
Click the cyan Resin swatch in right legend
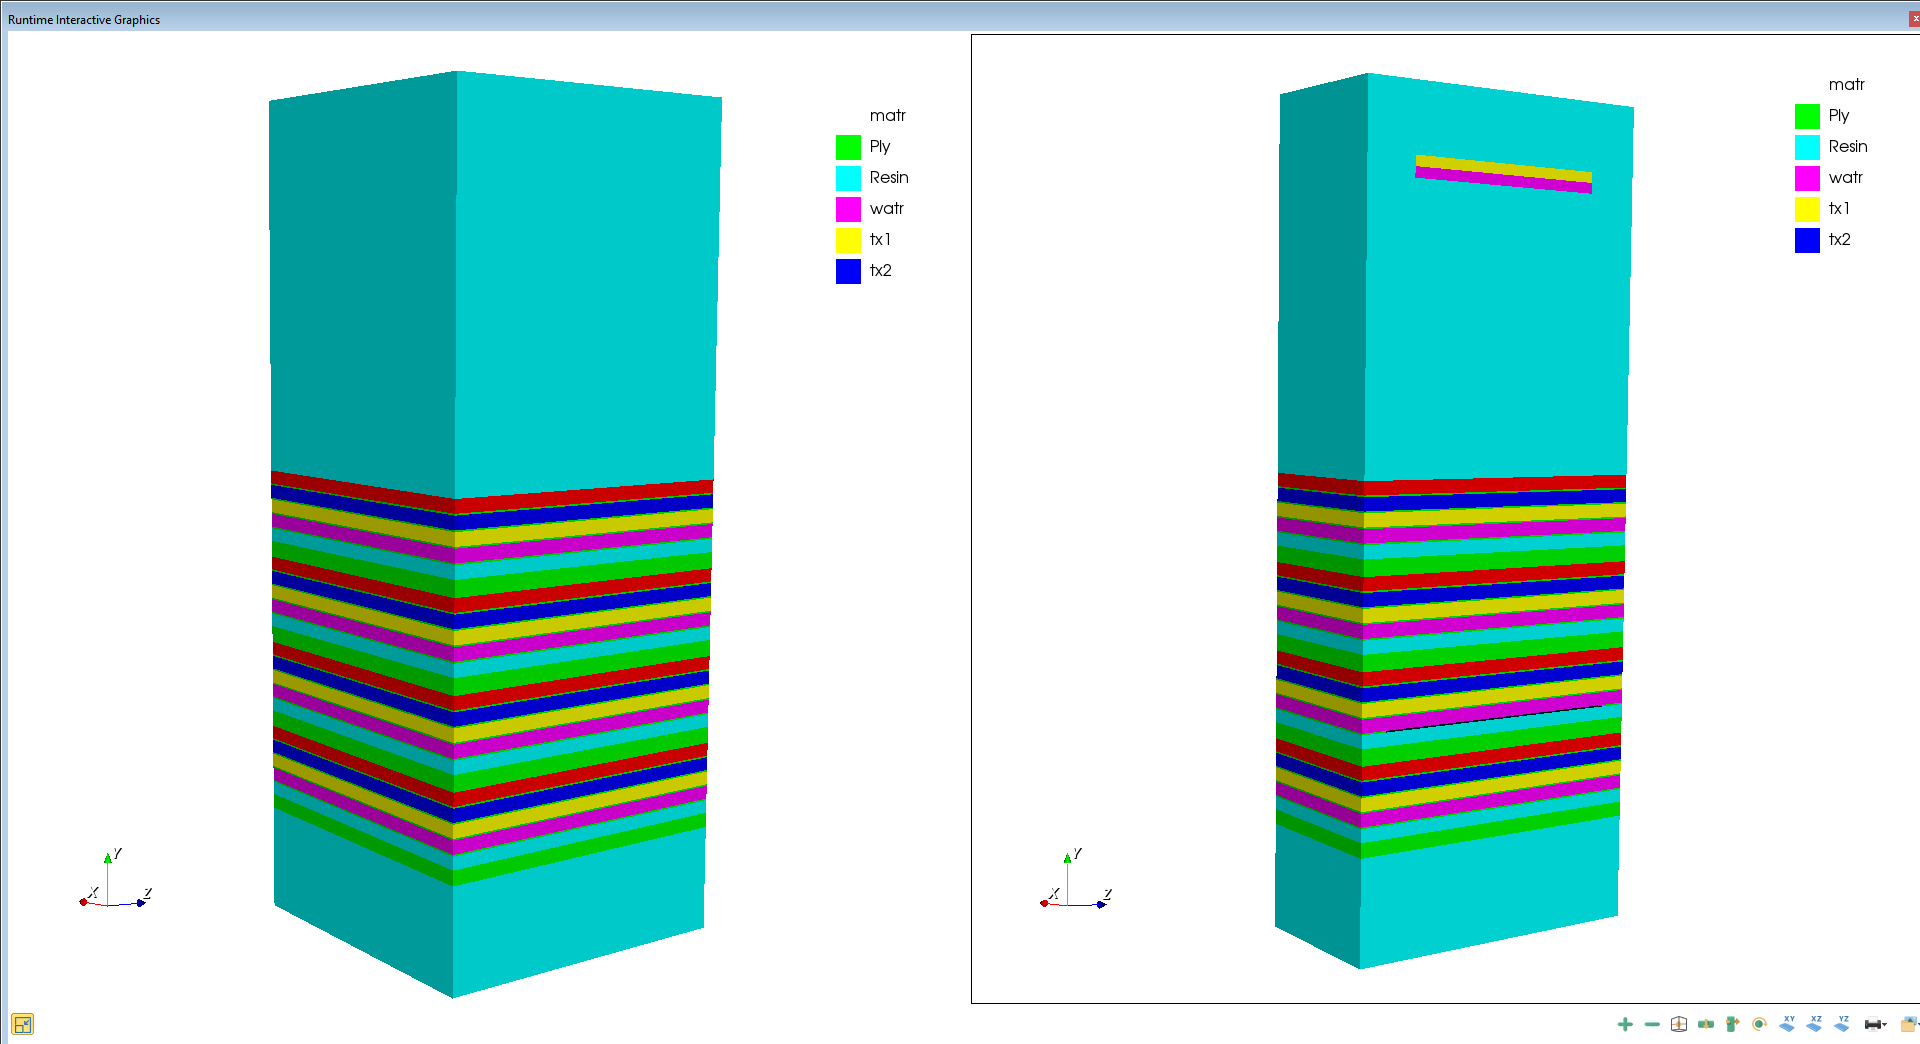pos(1807,147)
